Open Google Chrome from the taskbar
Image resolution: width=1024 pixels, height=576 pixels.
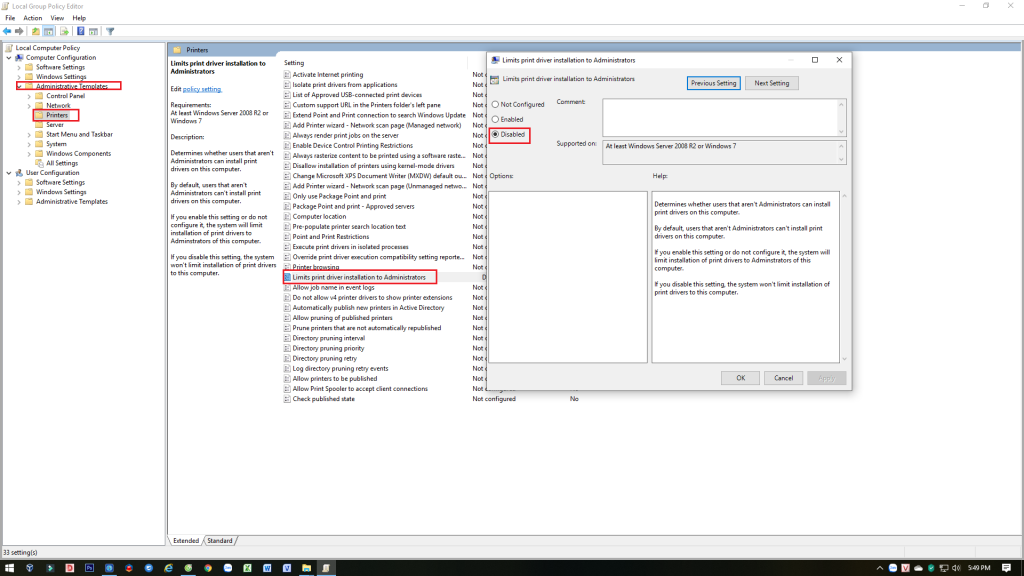pos(208,568)
